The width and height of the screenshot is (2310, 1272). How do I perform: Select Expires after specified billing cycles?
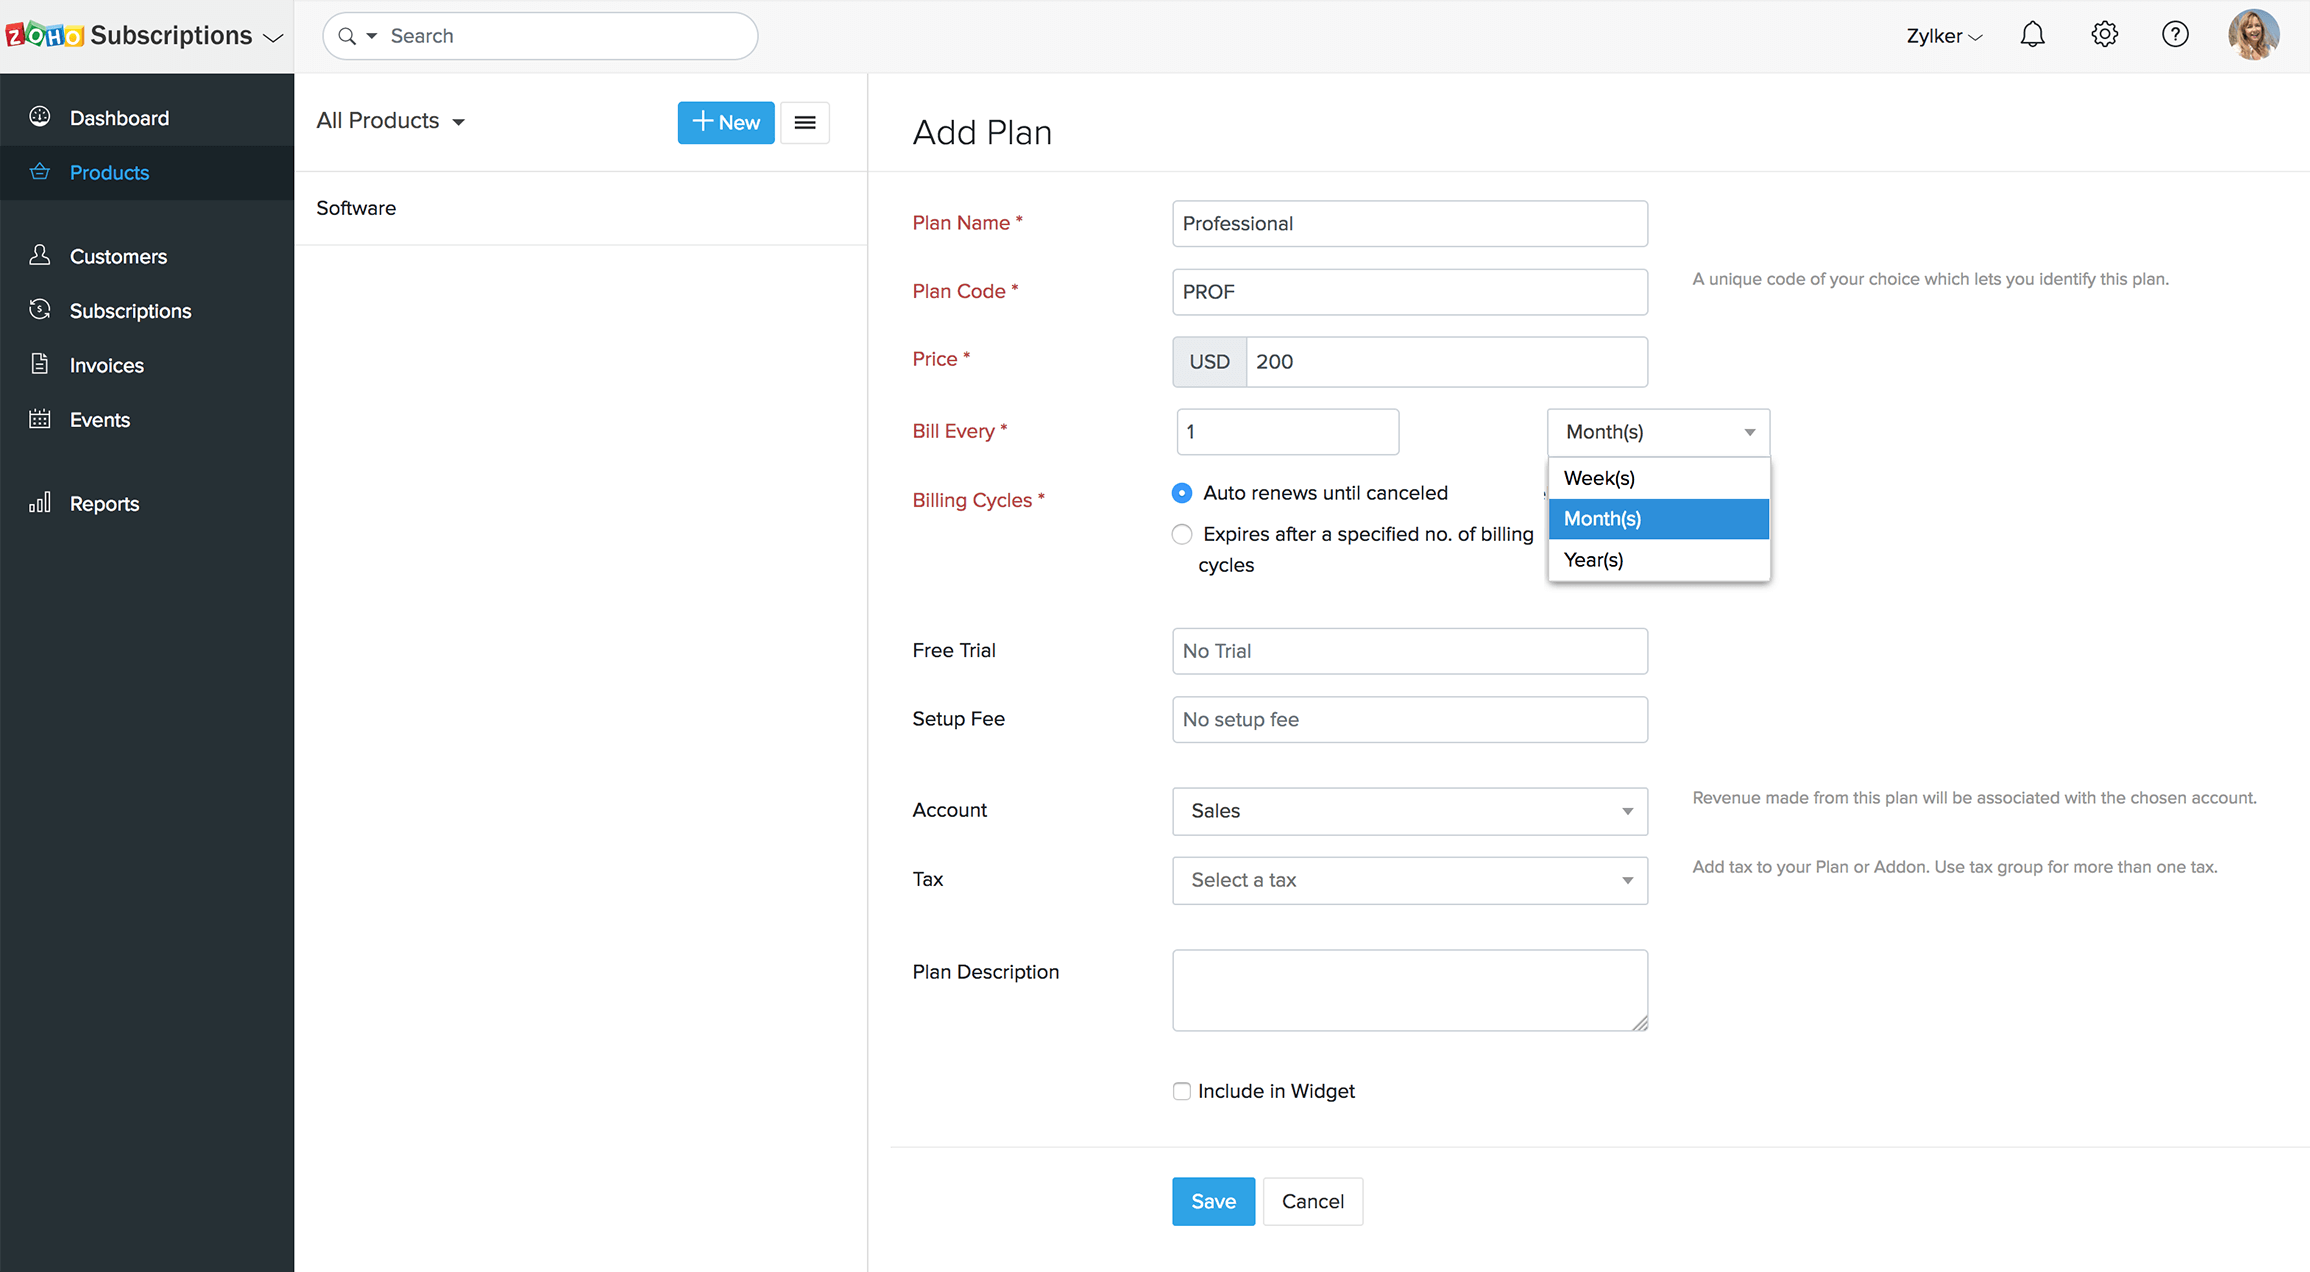pos(1182,534)
